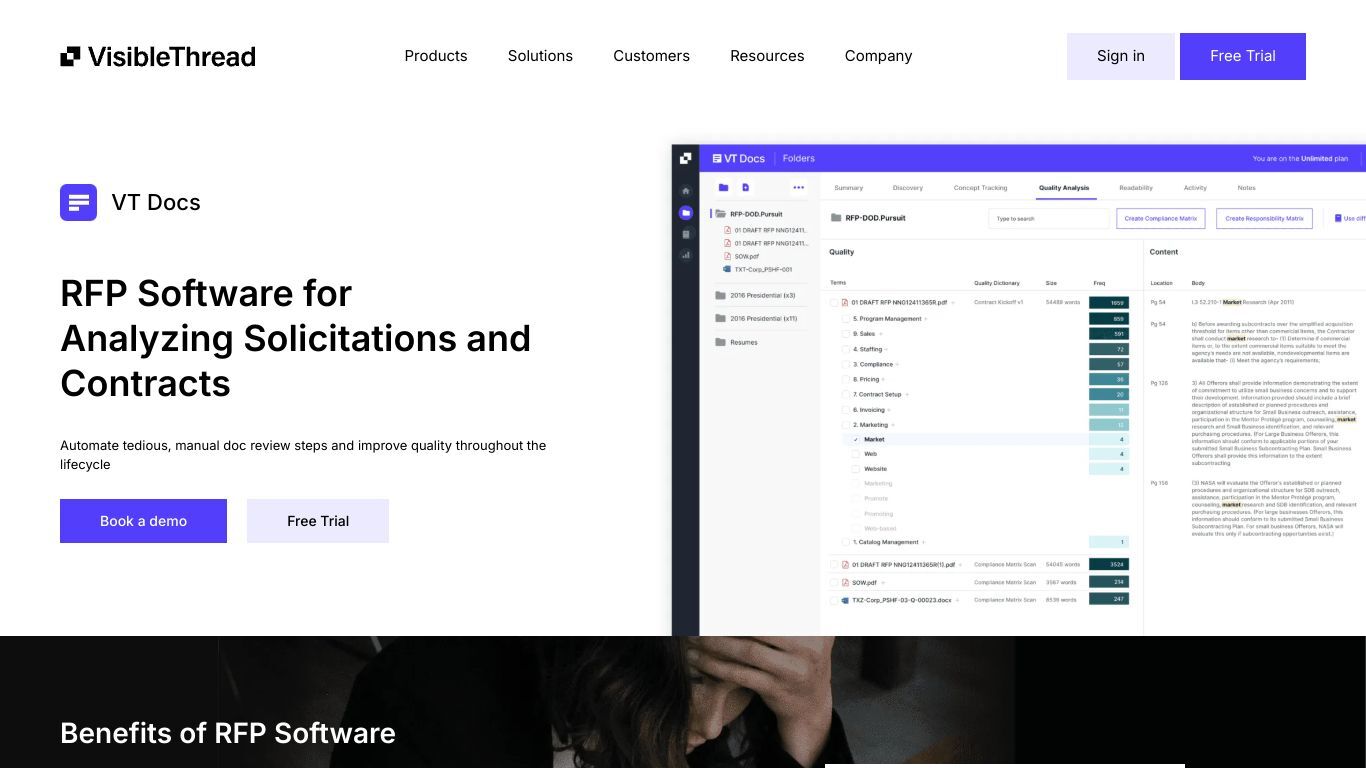Uncheck the Market term checkbox
This screenshot has height=768, width=1366.
(x=856, y=439)
